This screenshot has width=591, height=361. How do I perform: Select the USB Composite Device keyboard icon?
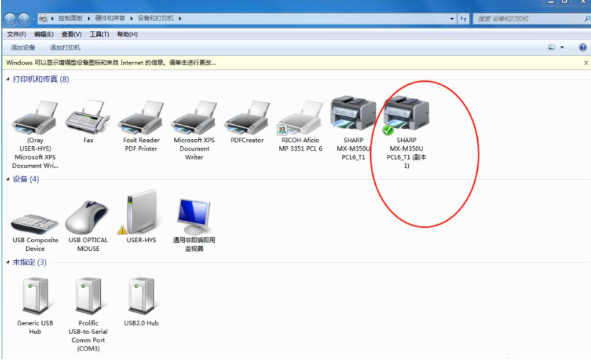35,223
